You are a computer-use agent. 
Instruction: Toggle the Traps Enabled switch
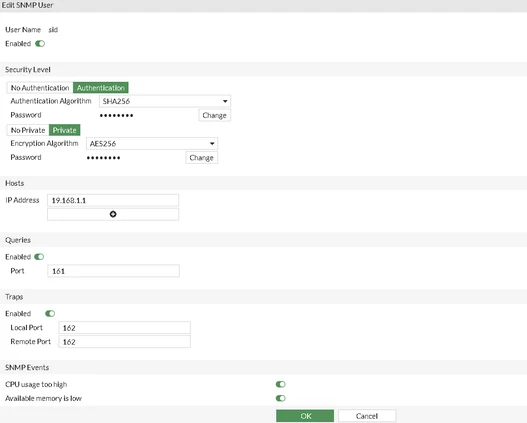click(50, 313)
